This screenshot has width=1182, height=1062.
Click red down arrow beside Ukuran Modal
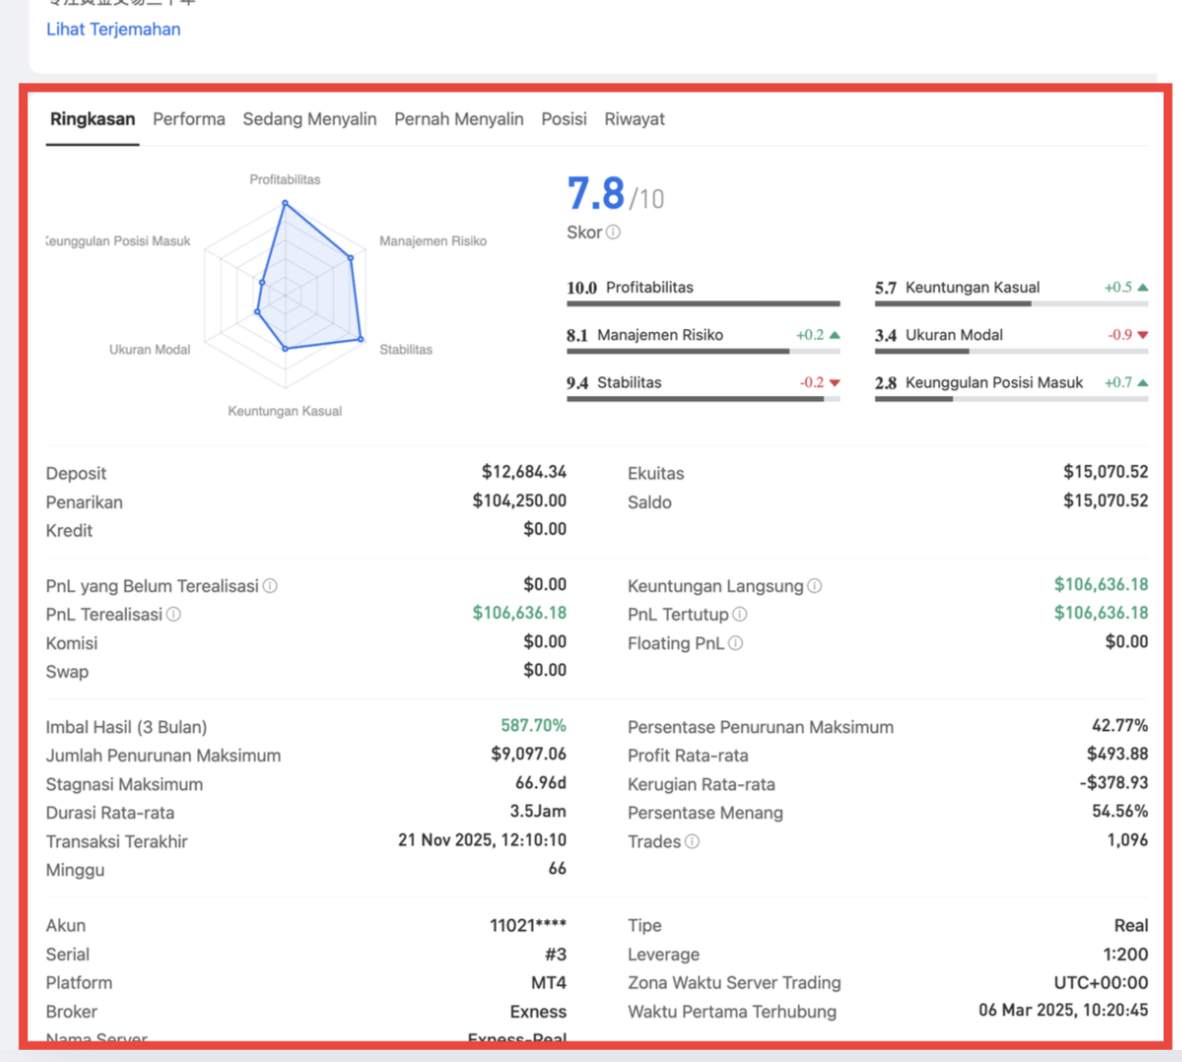click(x=1143, y=335)
